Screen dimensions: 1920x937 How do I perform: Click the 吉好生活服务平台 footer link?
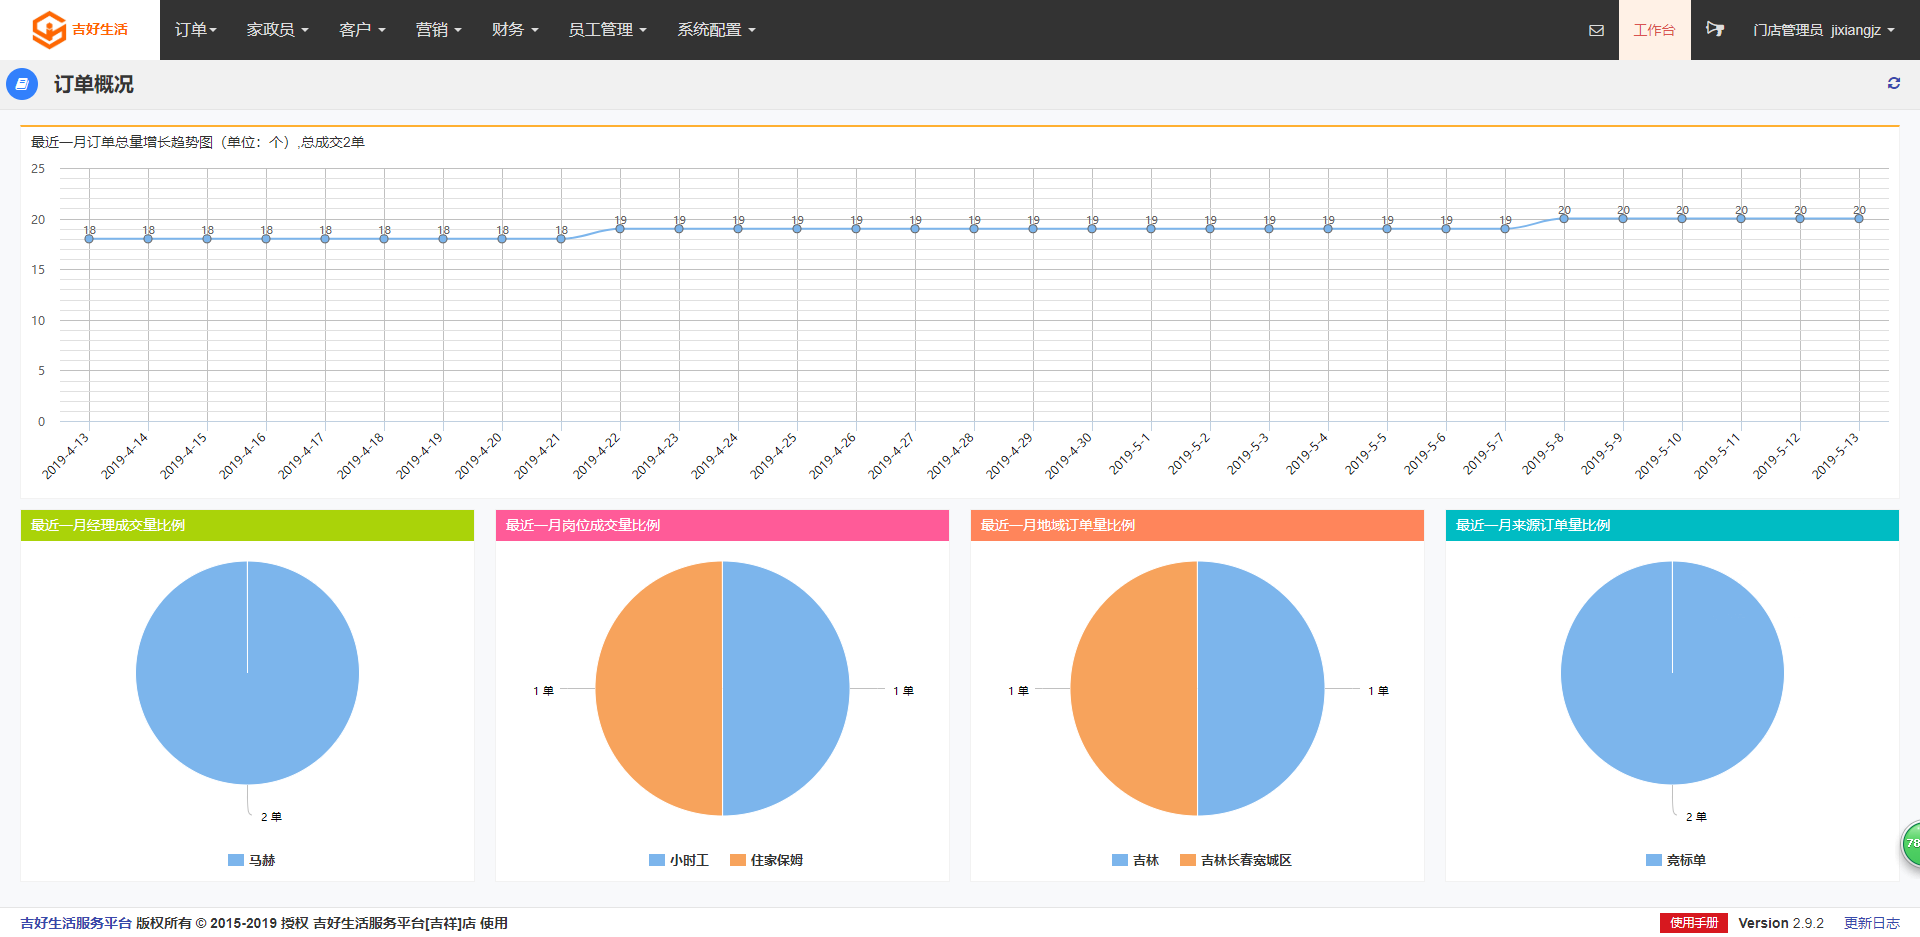pyautogui.click(x=76, y=923)
